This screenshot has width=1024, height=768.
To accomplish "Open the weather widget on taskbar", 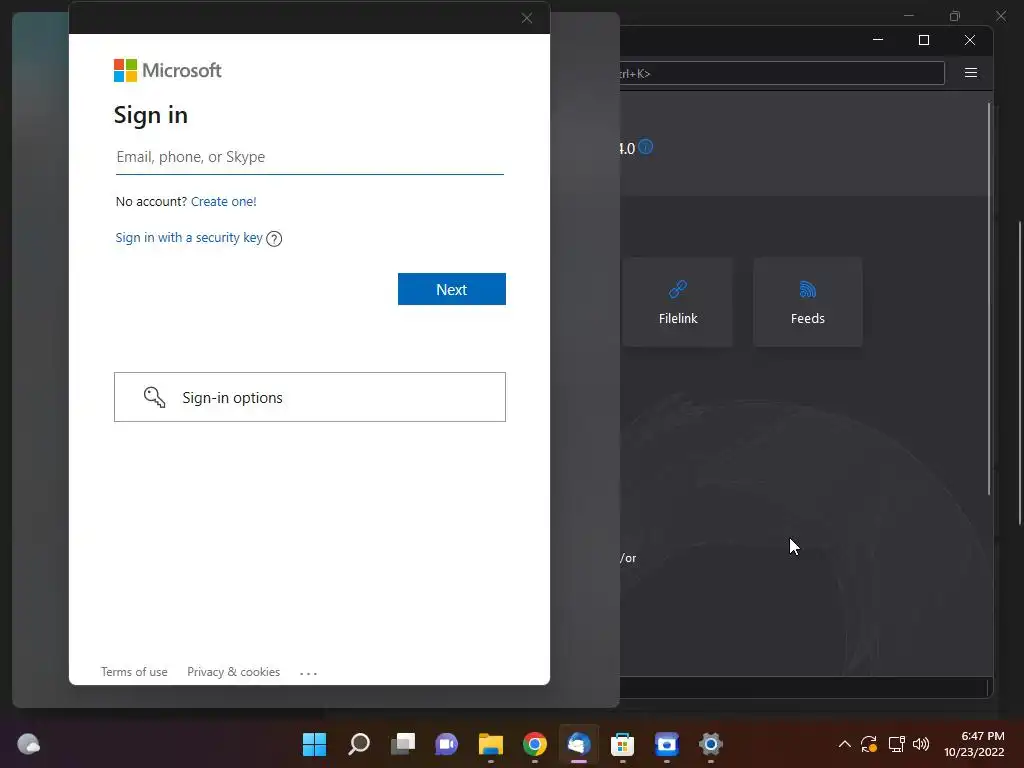I will 28,744.
